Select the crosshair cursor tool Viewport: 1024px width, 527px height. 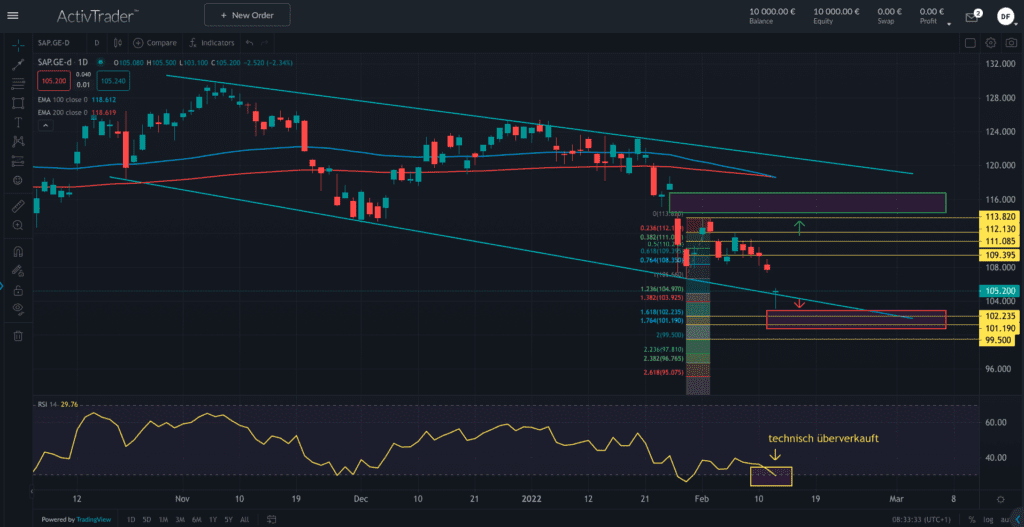17,45
